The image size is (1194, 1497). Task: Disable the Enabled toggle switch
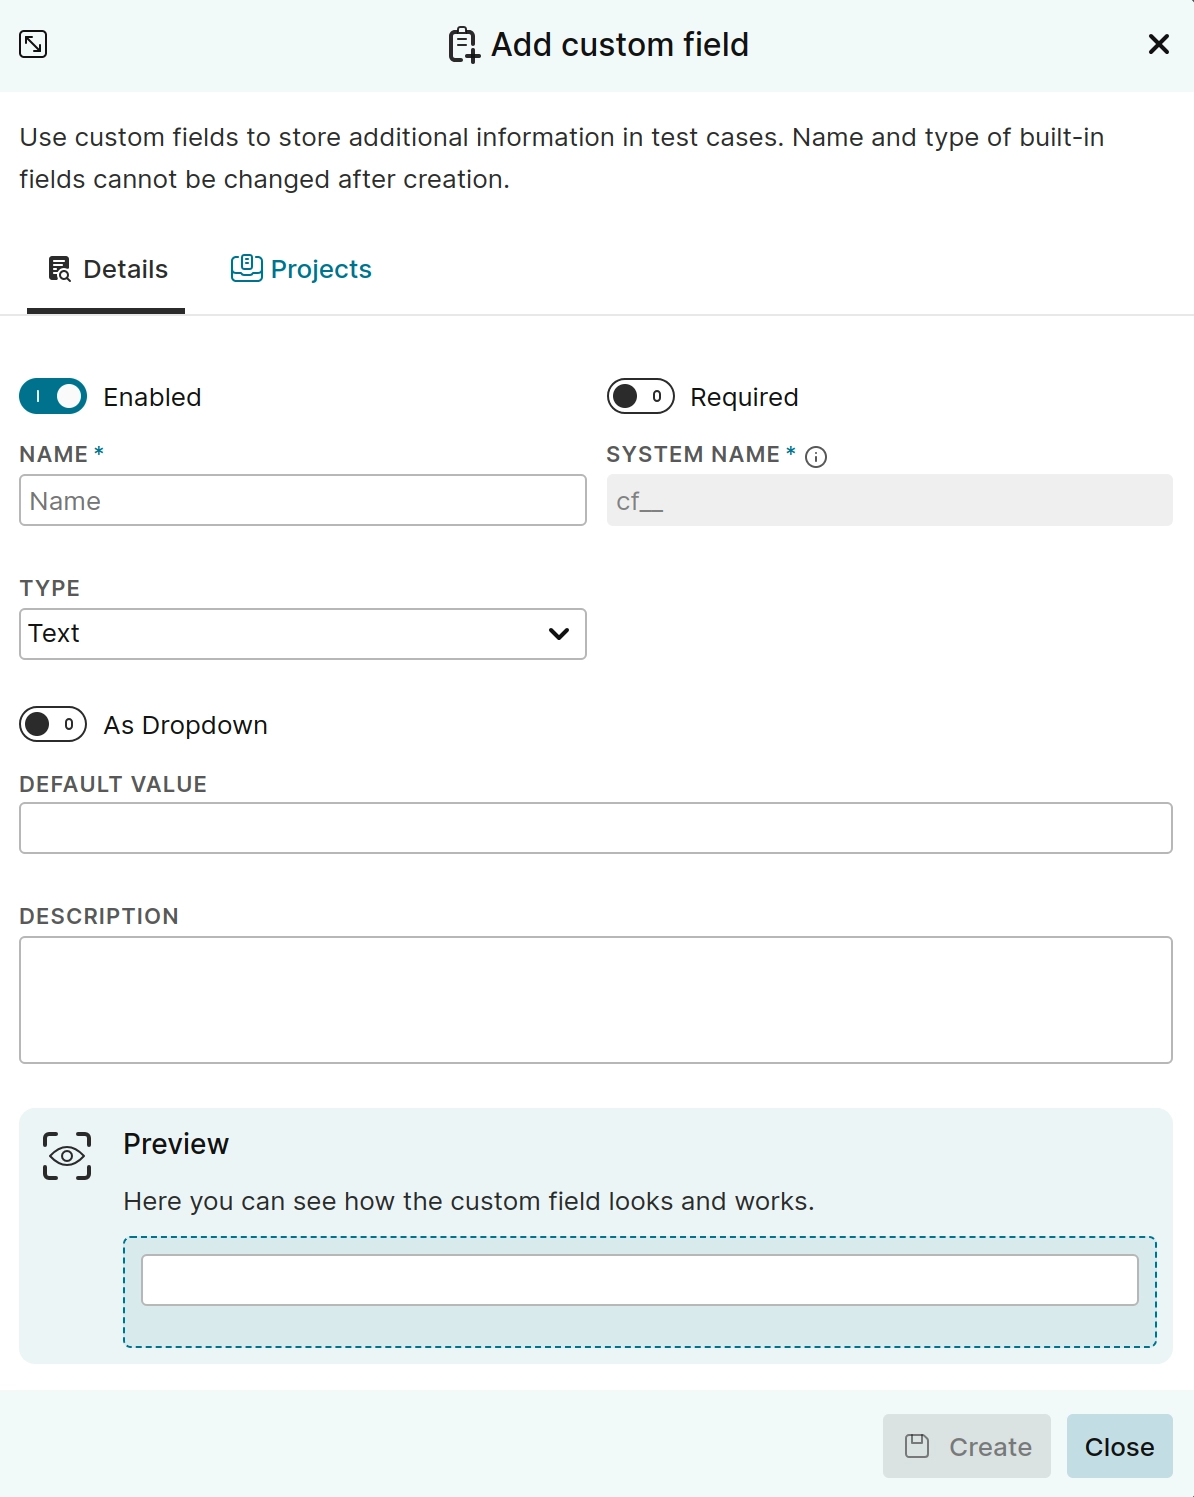coord(53,397)
